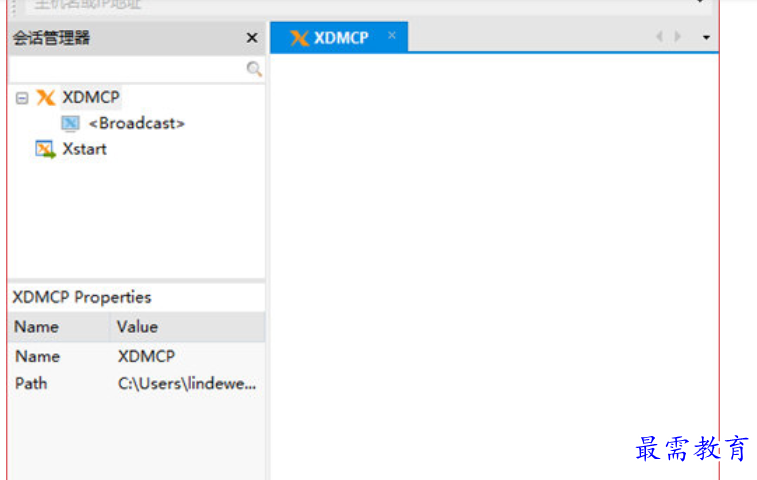The height and width of the screenshot is (480, 757).
Task: Select the C:\Users\lindewe... path value
Action: tap(187, 383)
